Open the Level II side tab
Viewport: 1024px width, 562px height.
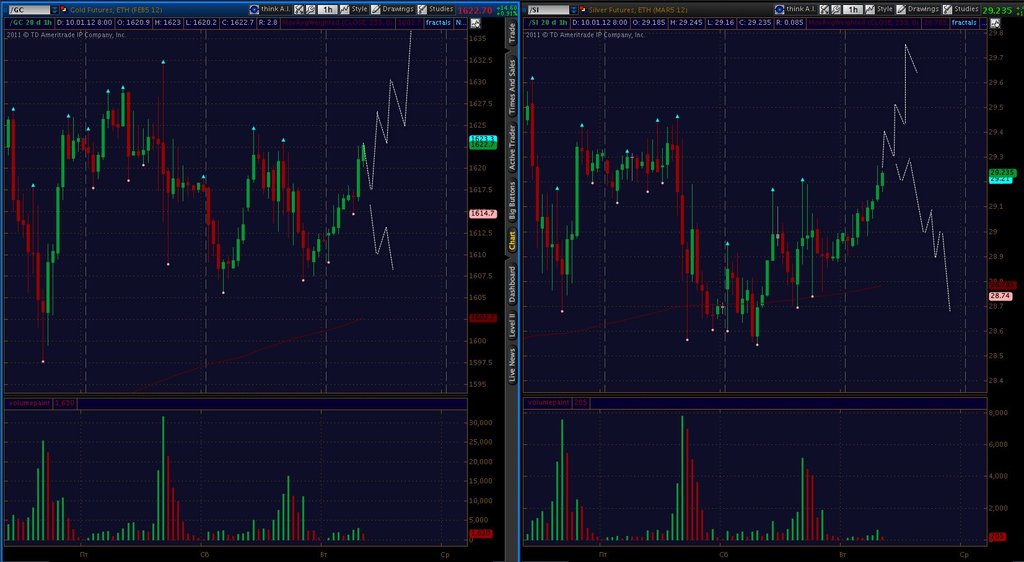[x=512, y=324]
